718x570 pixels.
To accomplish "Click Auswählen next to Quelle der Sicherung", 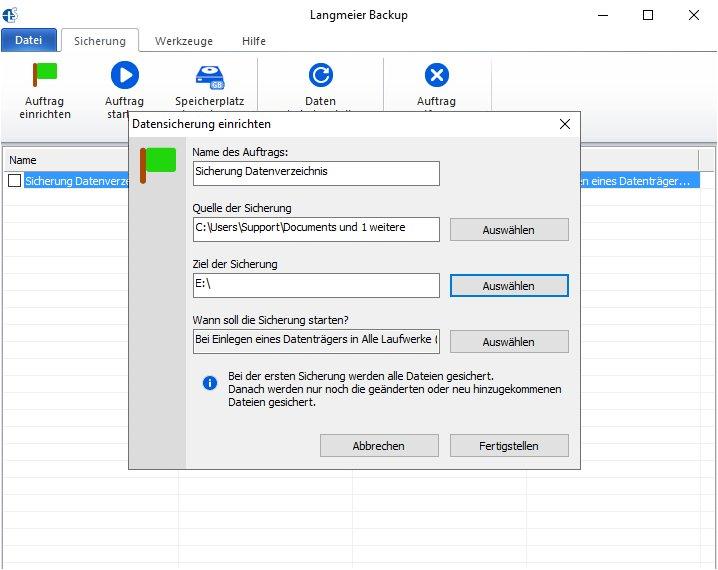I will 509,229.
